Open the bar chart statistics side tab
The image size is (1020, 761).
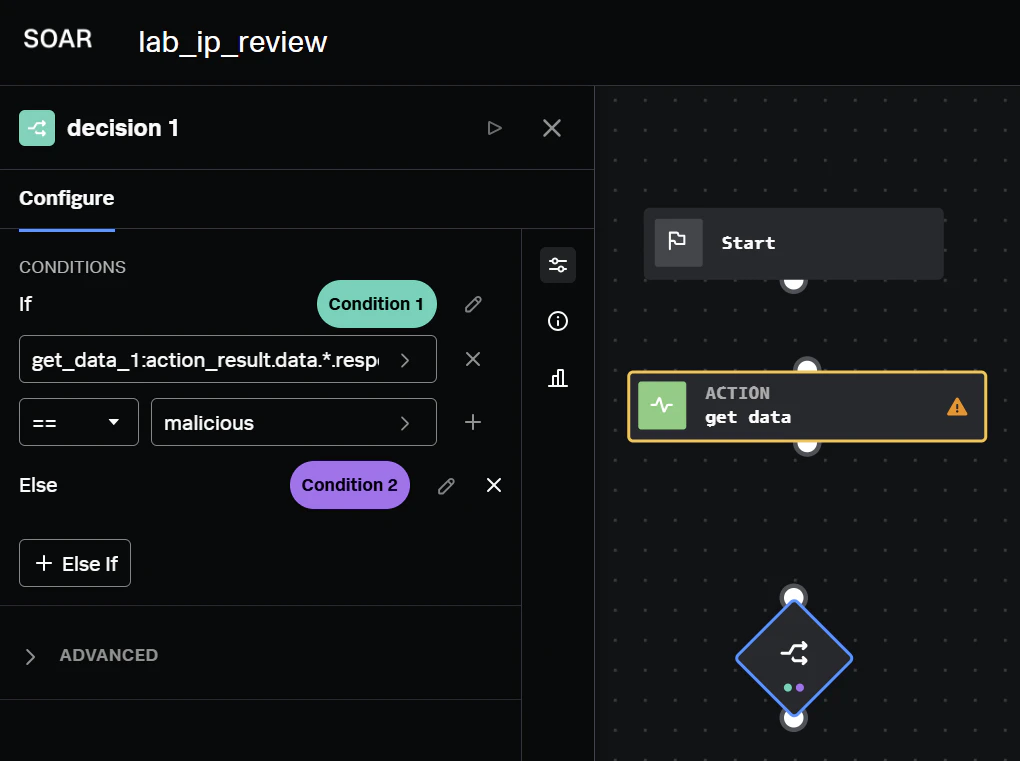pos(557,378)
